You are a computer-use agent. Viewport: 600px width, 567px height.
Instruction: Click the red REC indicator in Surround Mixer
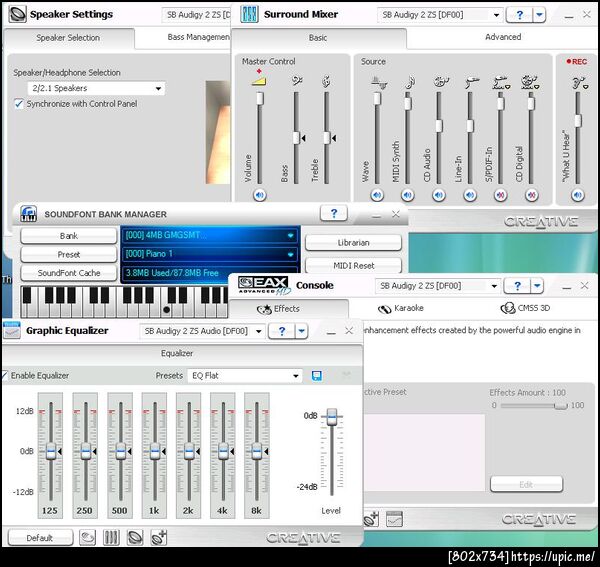click(x=577, y=62)
